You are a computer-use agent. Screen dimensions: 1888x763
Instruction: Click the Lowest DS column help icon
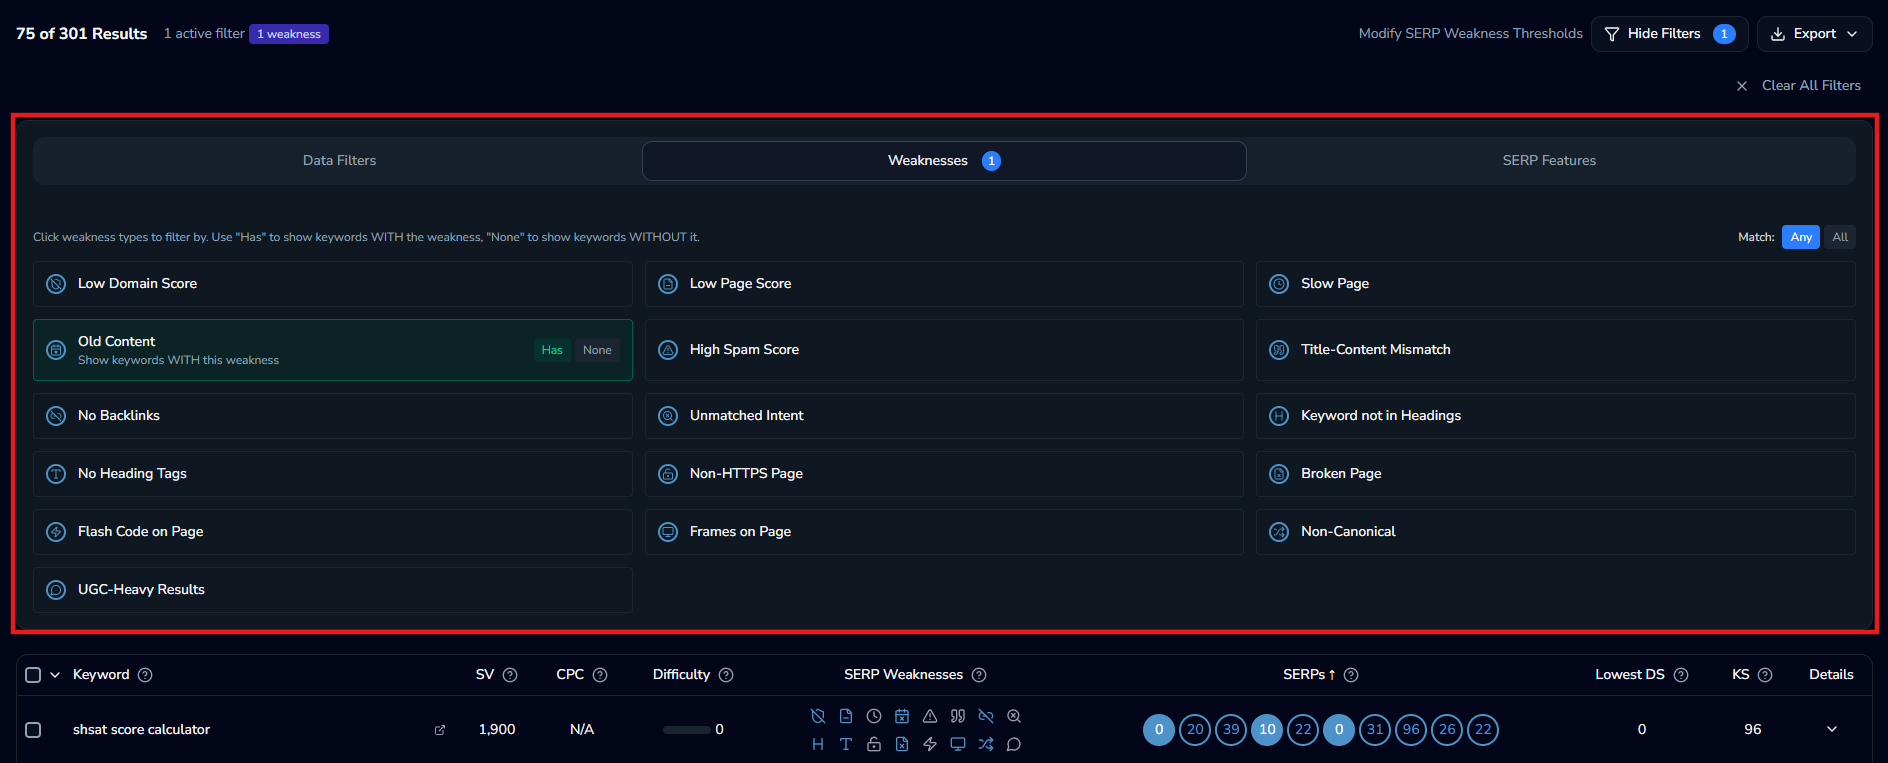coord(1681,675)
